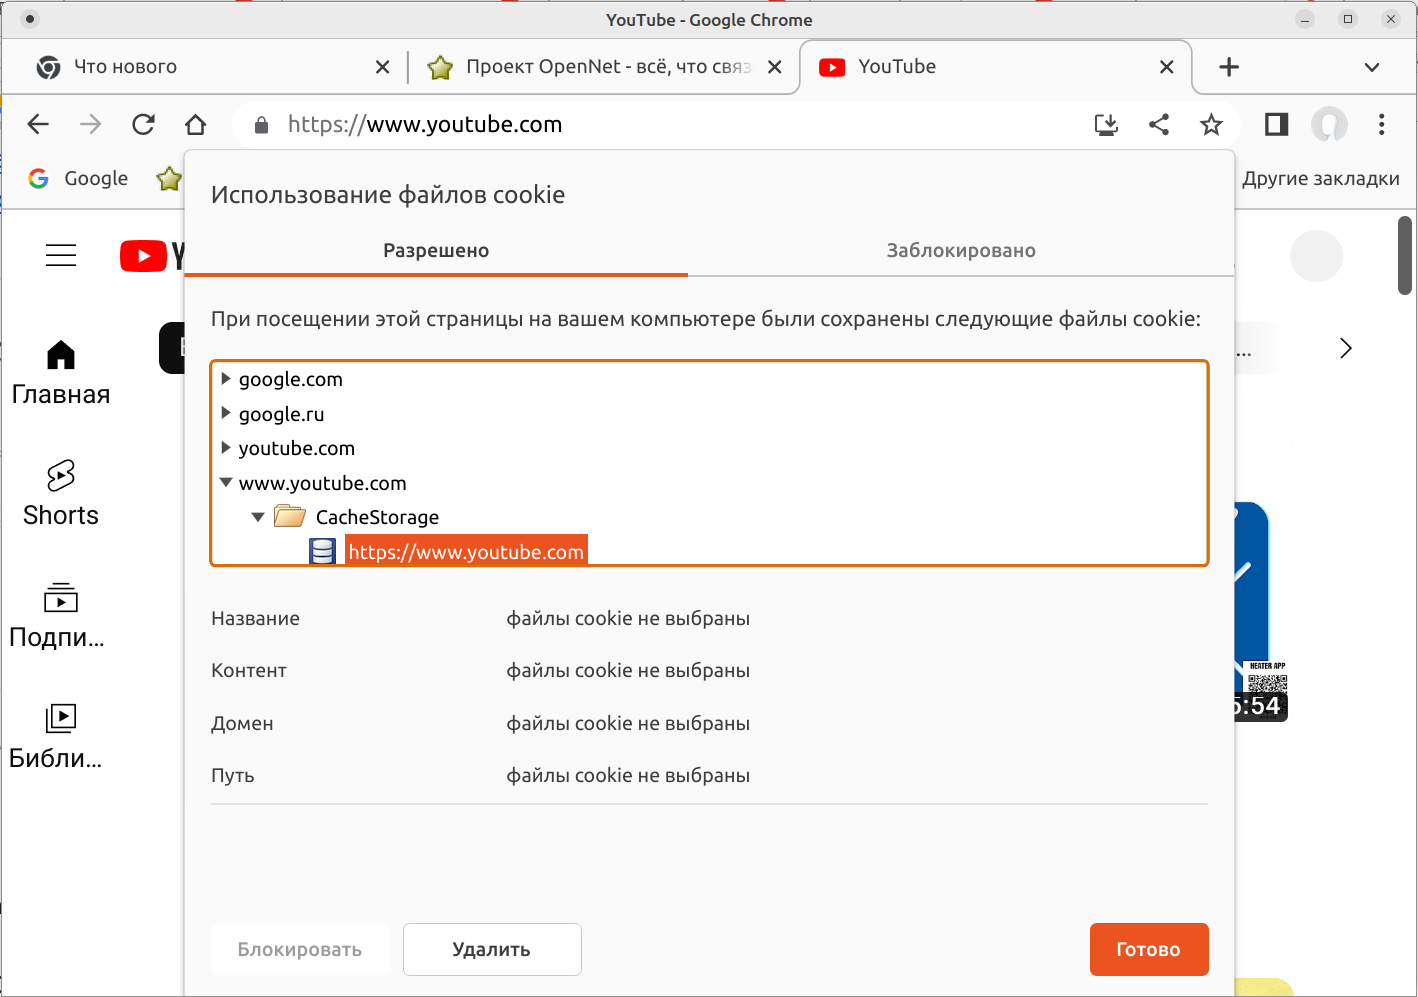
Task: Click the Готово button
Action: 1148,949
